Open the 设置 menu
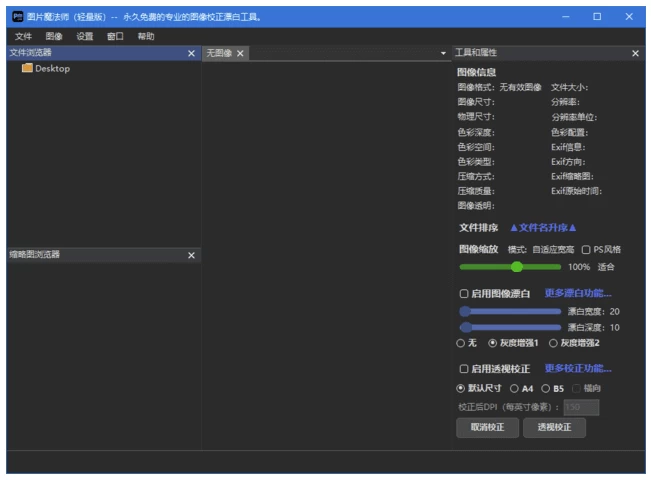This screenshot has height=480, width=651. point(85,37)
